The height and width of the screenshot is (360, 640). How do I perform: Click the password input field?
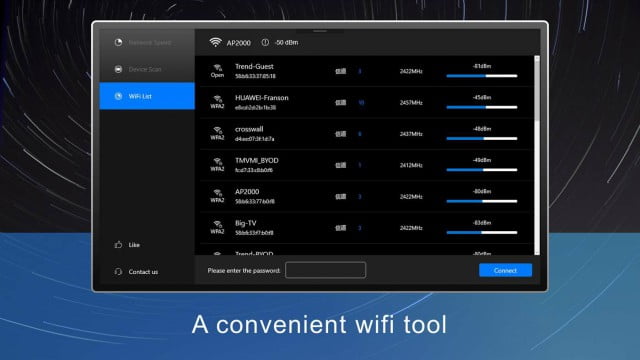(x=326, y=270)
